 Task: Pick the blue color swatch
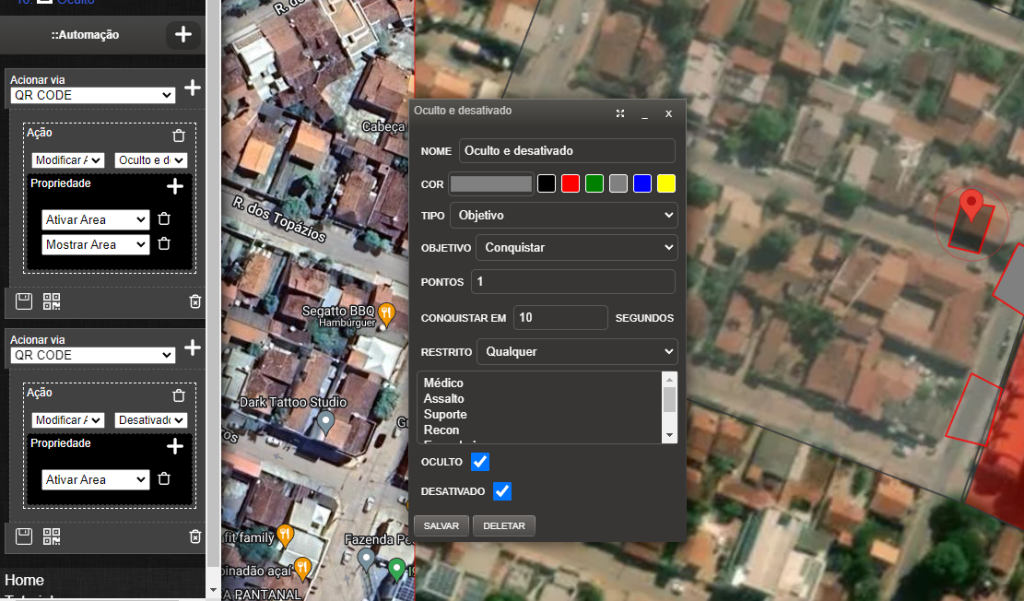642,183
